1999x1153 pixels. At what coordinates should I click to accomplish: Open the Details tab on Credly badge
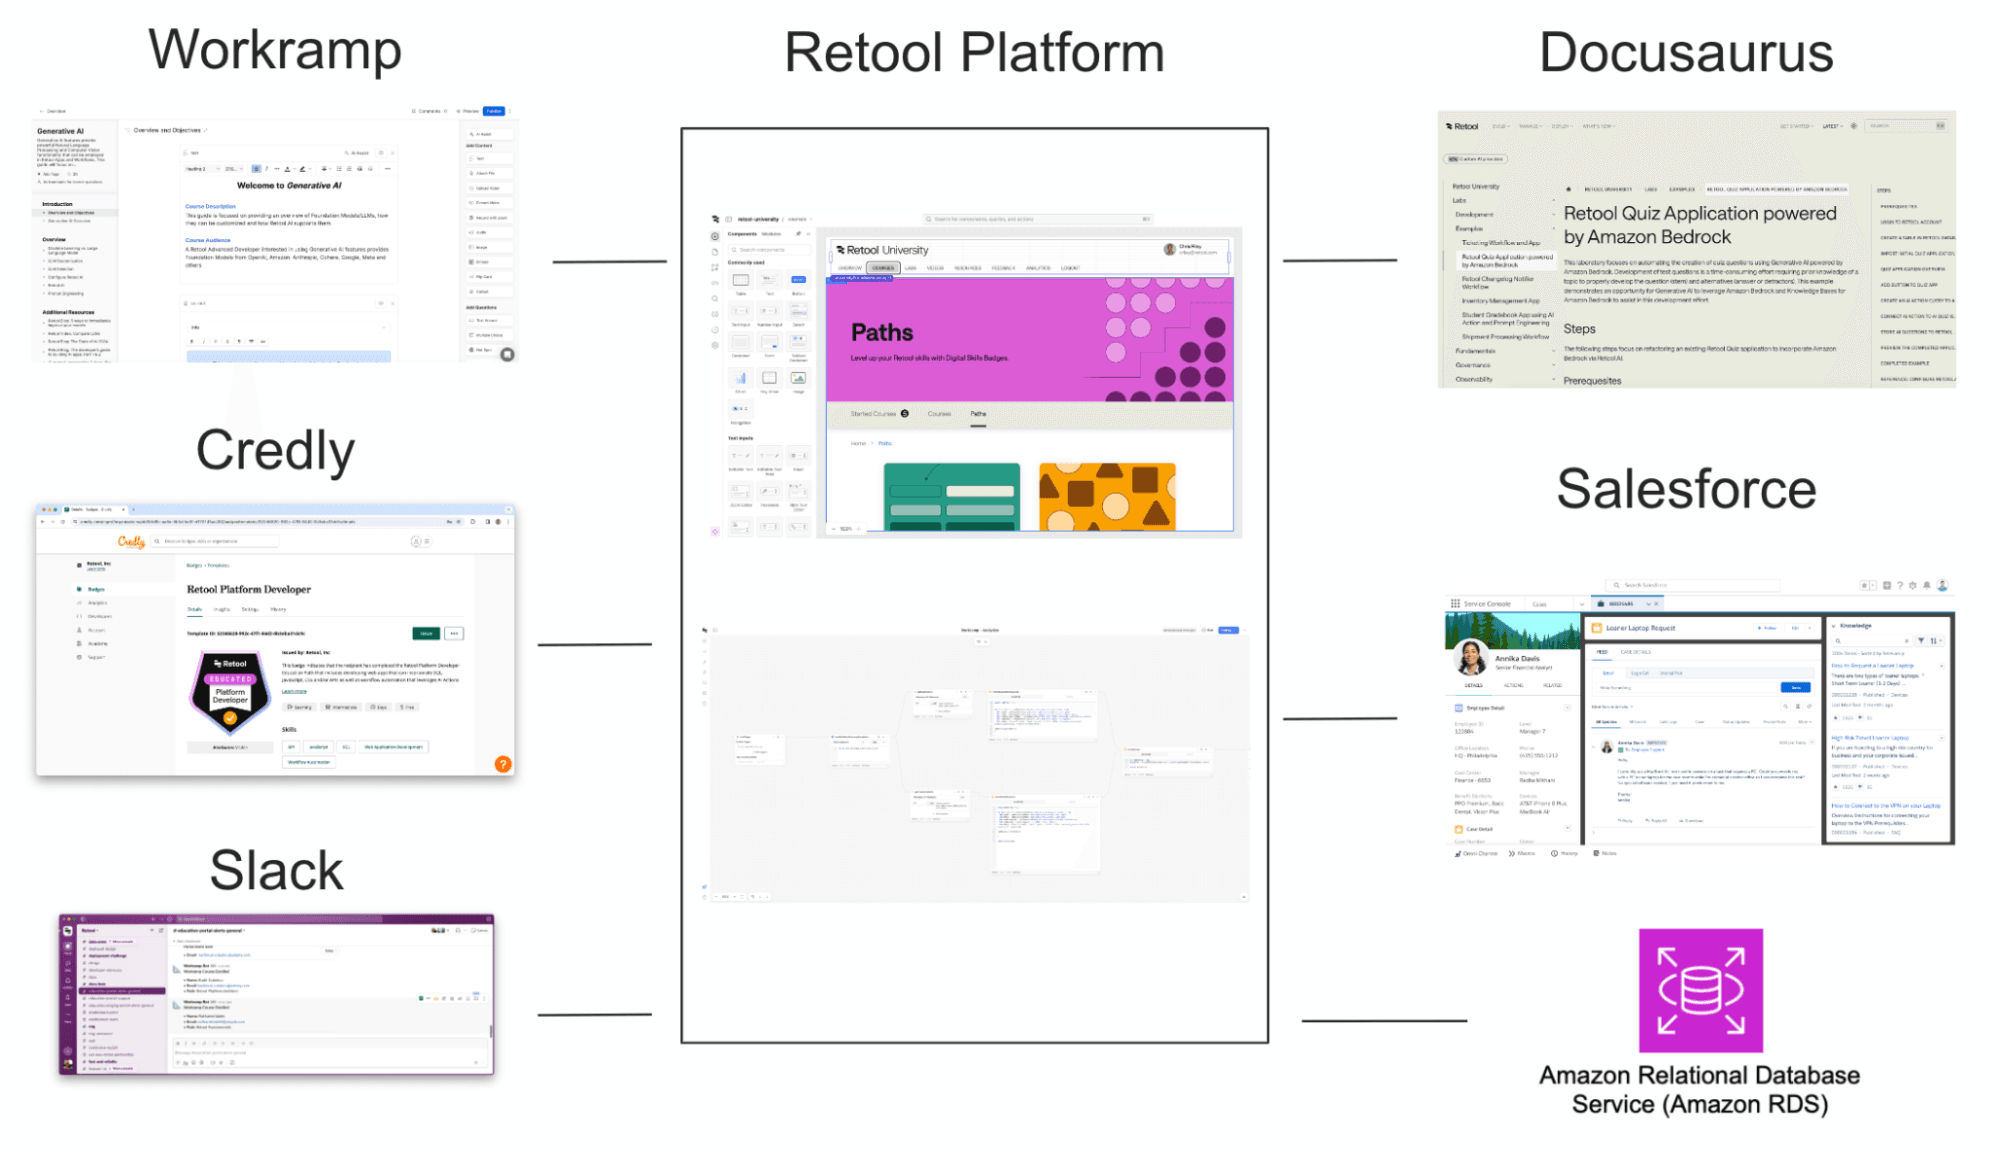click(195, 609)
